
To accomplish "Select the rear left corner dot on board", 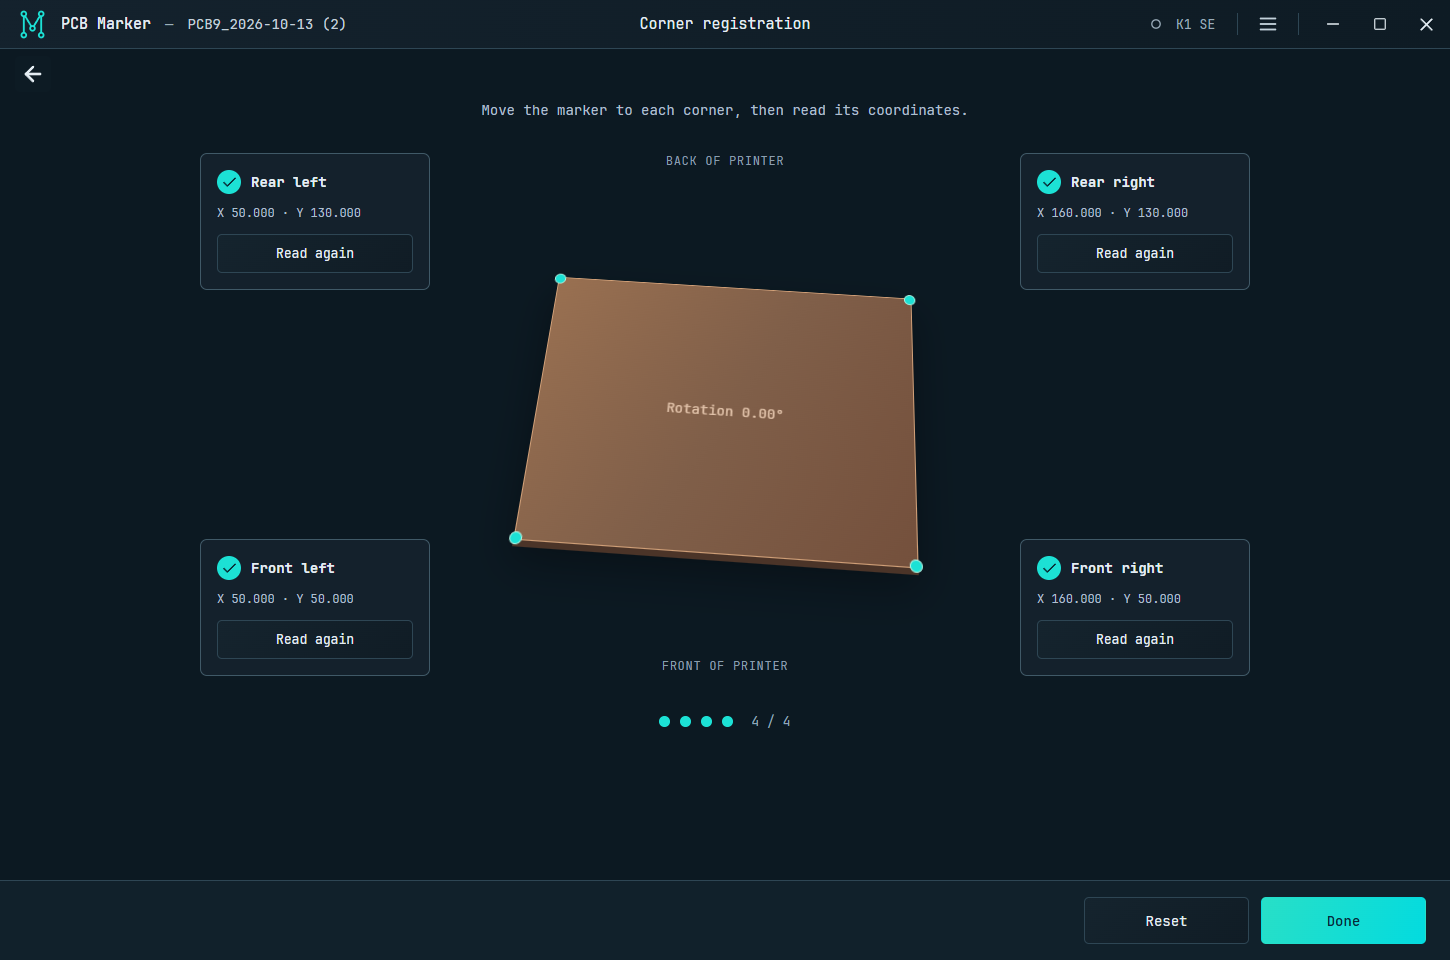I will point(561,279).
